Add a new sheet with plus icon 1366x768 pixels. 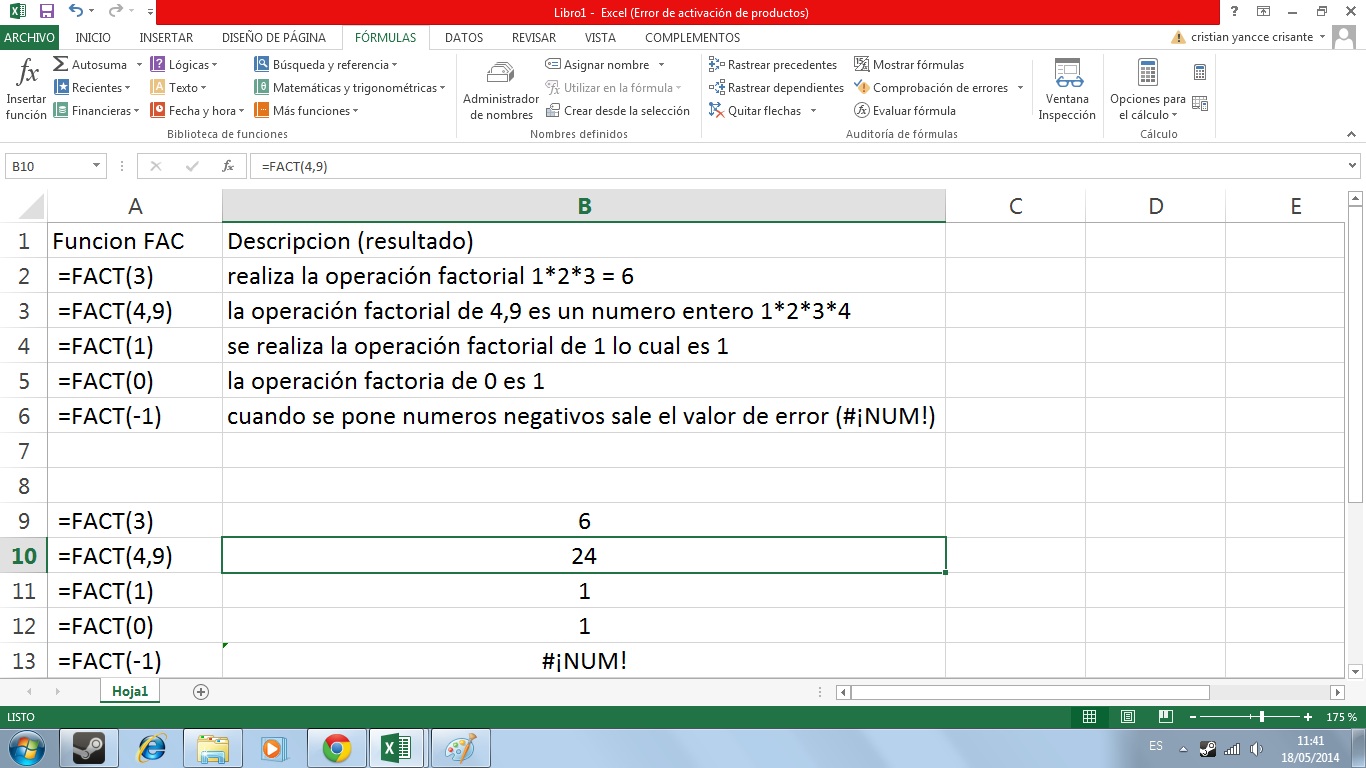pyautogui.click(x=201, y=692)
